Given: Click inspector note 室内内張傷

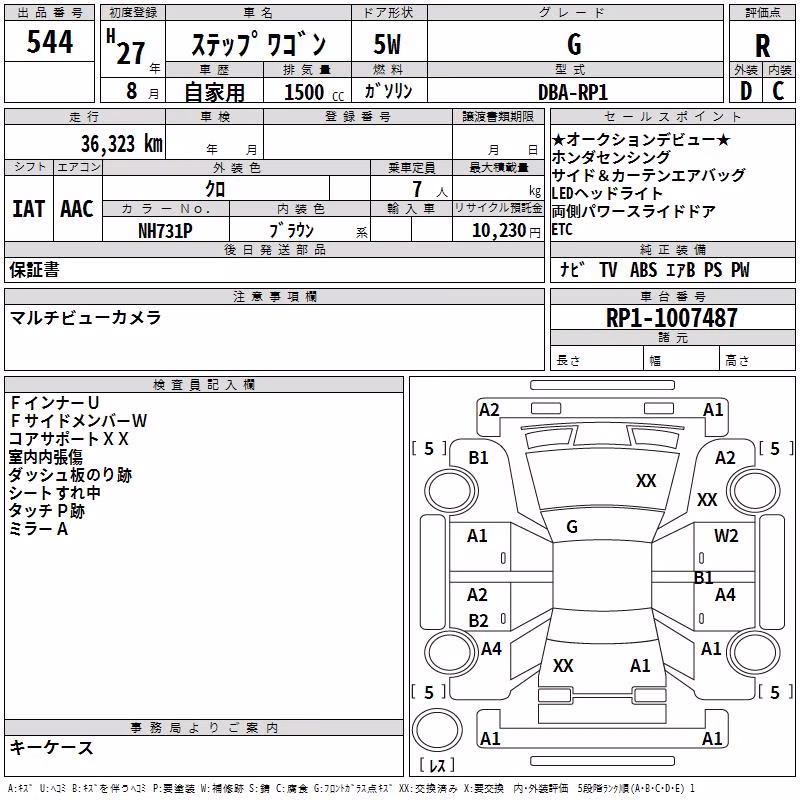Looking at the screenshot, I should click(45, 457).
